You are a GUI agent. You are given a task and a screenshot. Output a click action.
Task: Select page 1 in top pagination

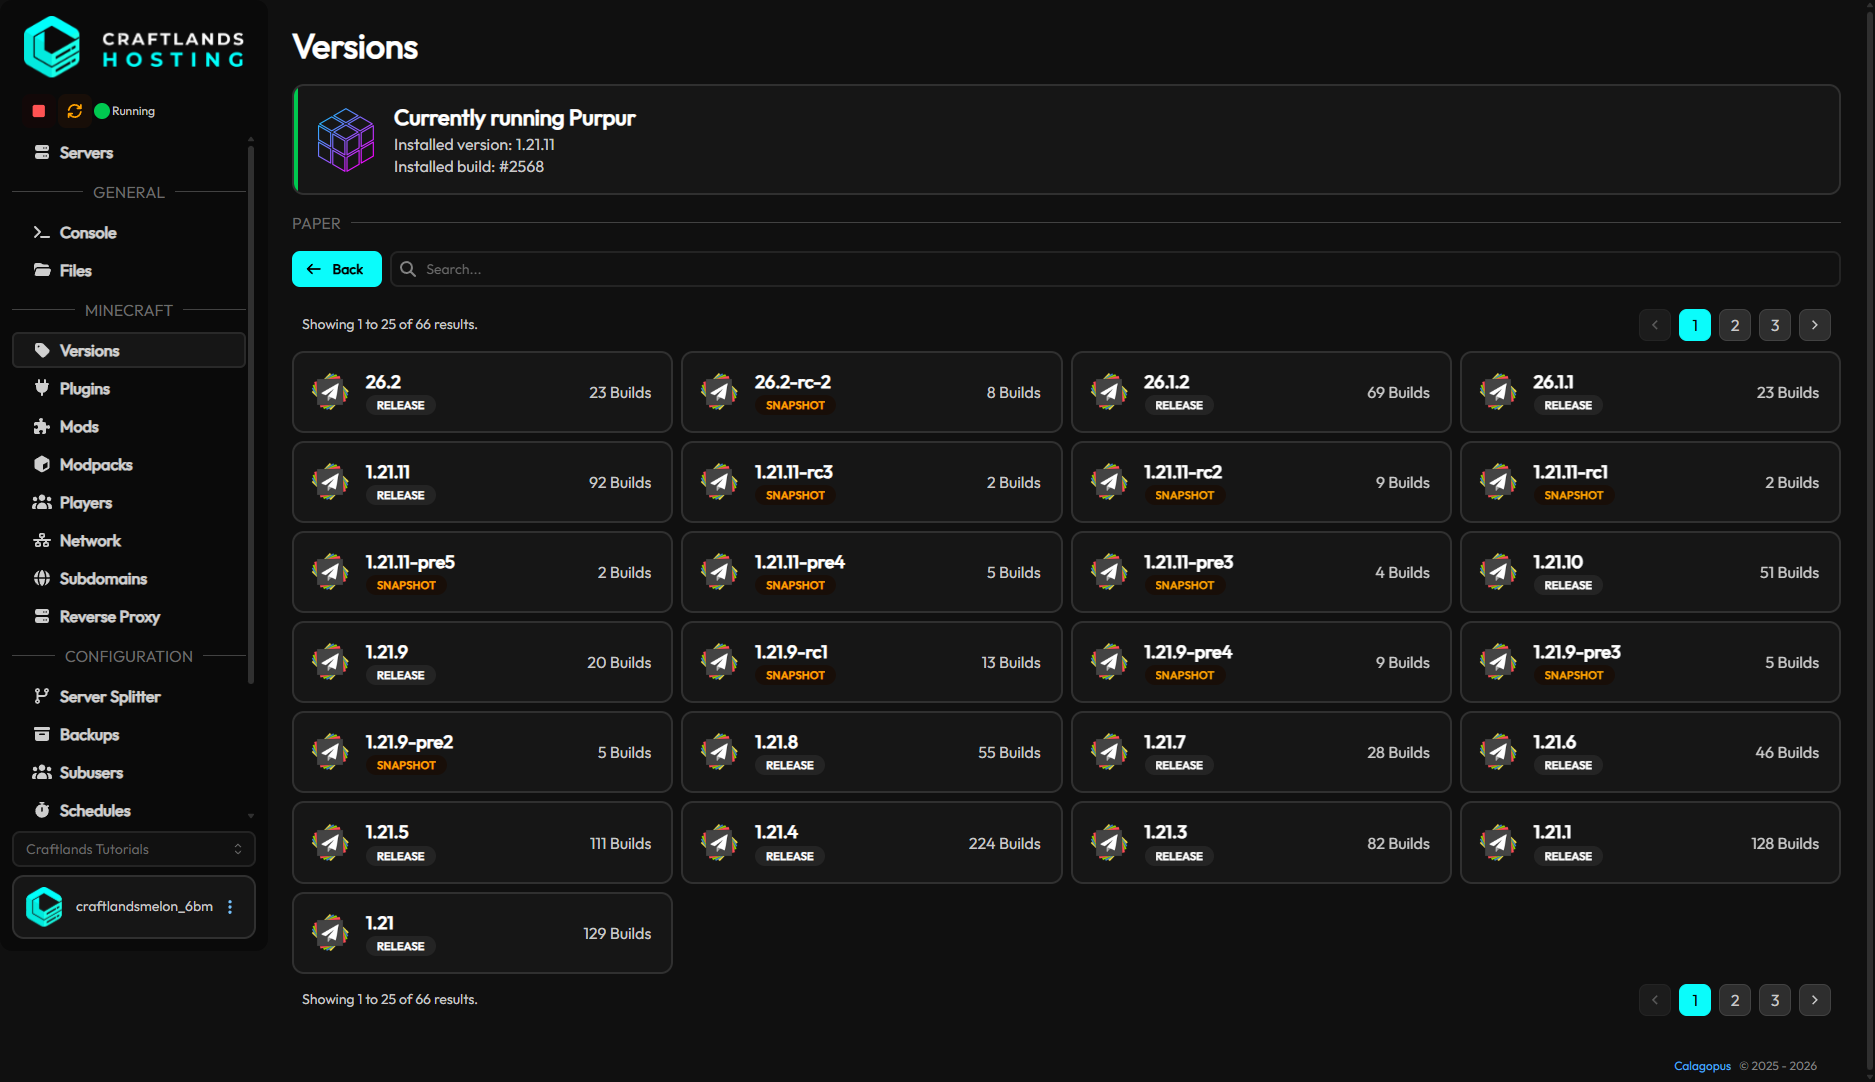[1695, 325]
